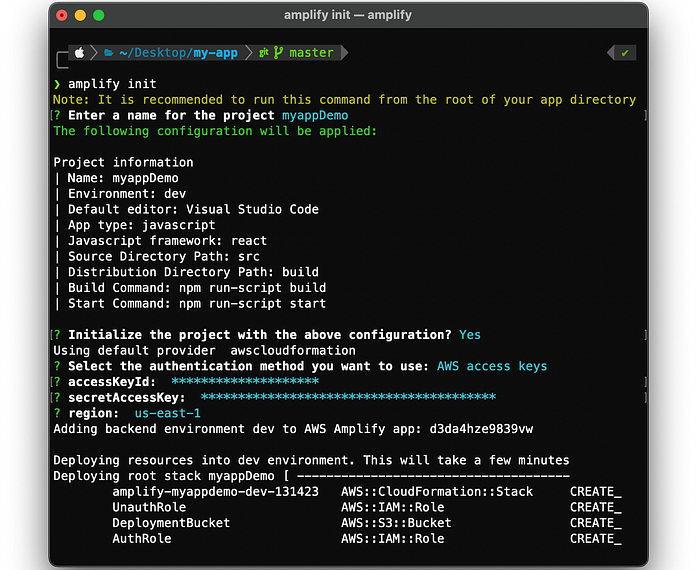The image size is (700, 570).
Task: Click the 'master' branch name
Action: pos(311,53)
